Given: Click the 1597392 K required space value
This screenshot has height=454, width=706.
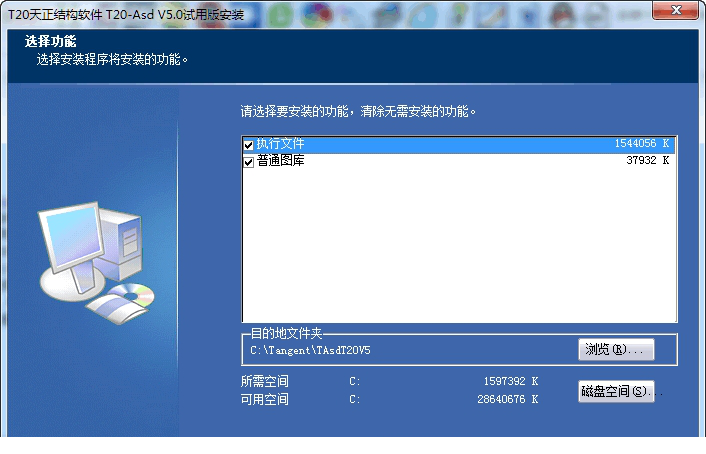Looking at the screenshot, I should pos(511,381).
